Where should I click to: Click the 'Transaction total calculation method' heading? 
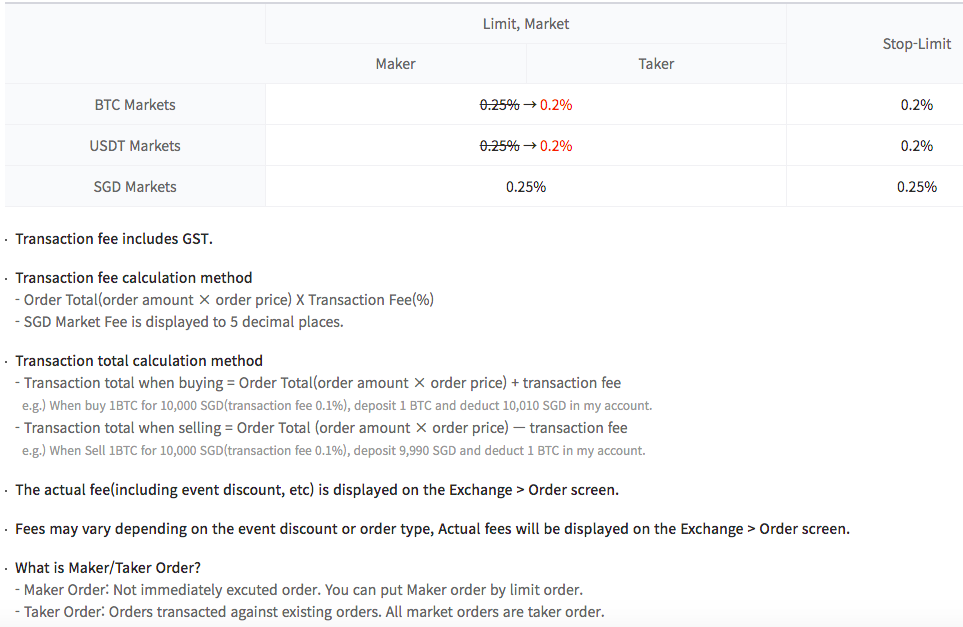tap(139, 361)
